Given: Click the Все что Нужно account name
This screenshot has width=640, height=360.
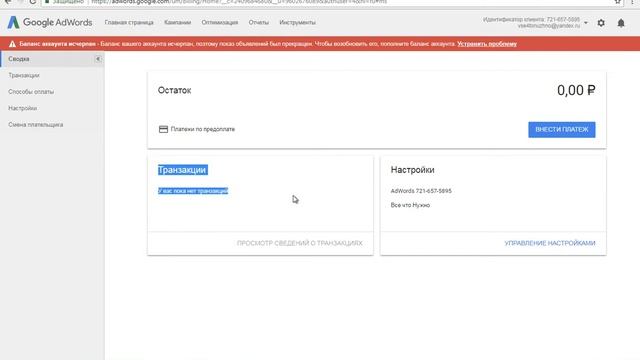Looking at the screenshot, I should [x=410, y=205].
